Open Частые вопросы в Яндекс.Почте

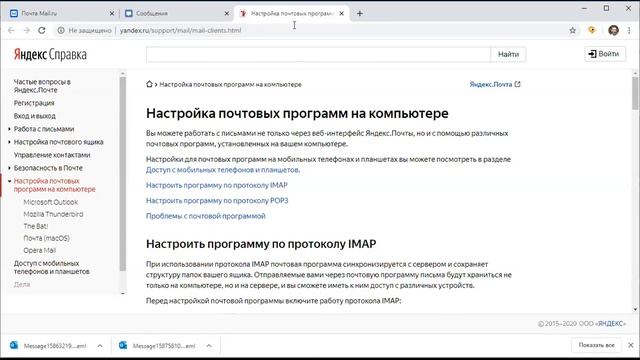(42, 86)
